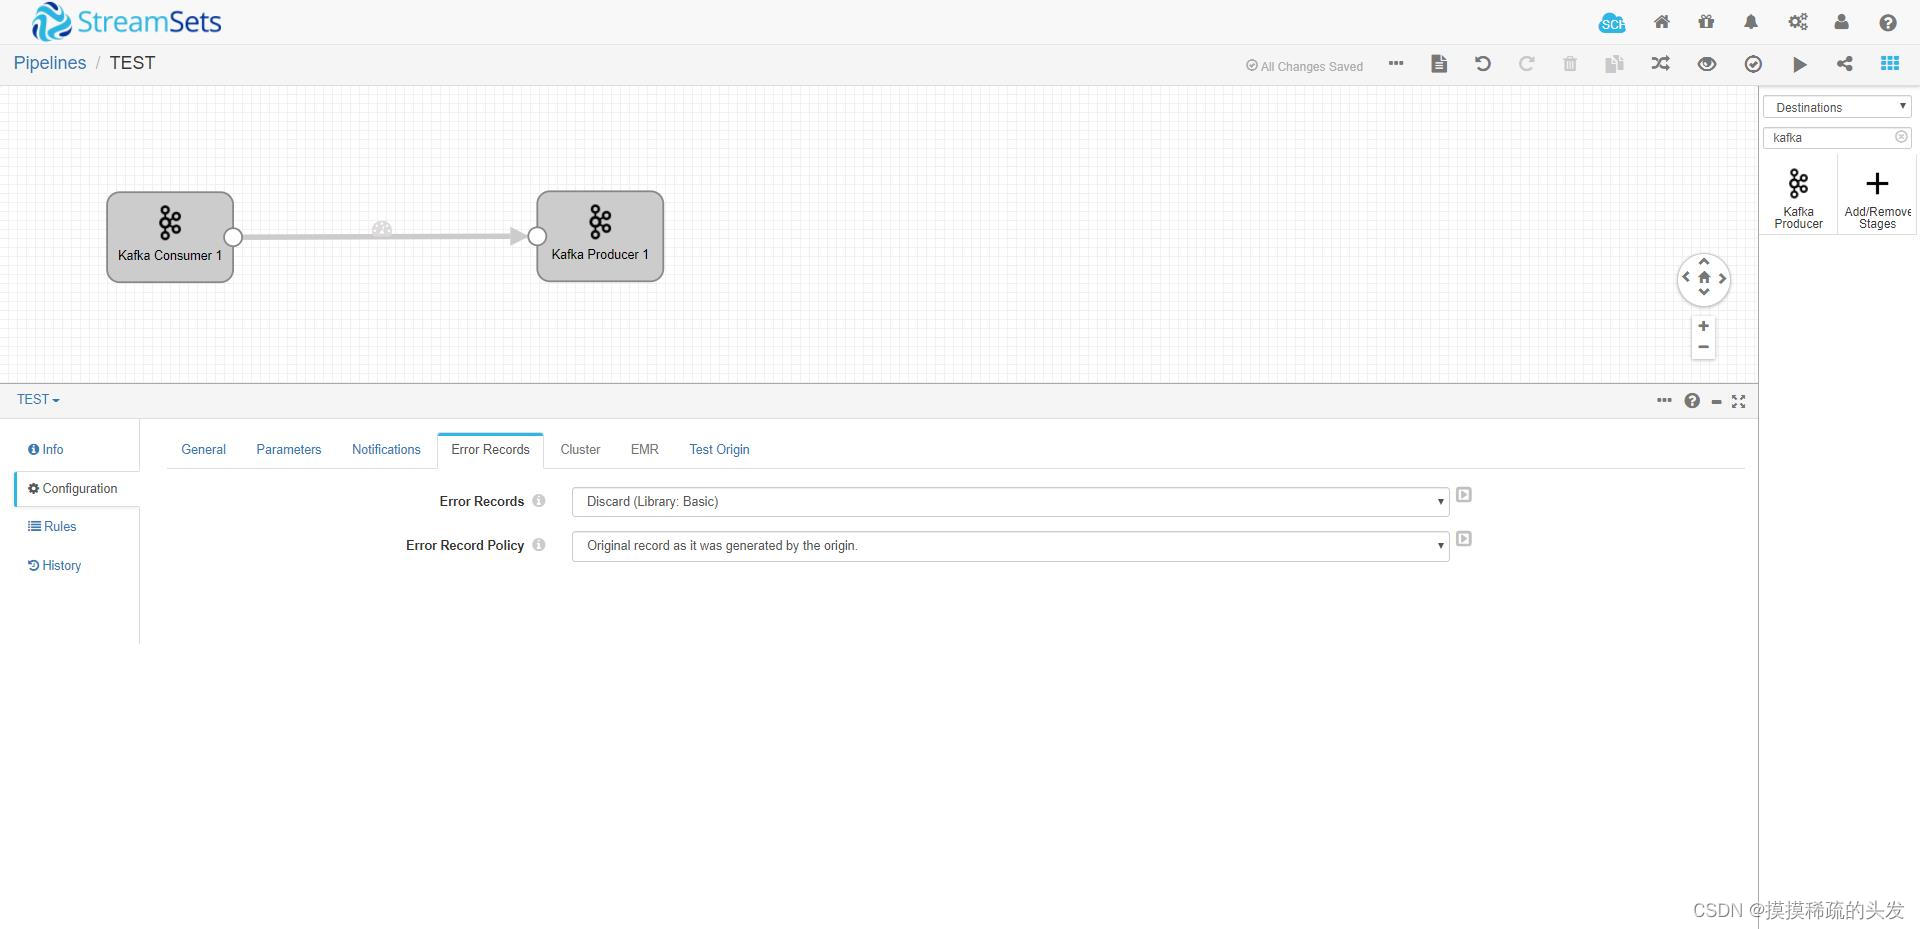Navigate back via Pipelines breadcrumb
Viewport: 1920px width, 929px height.
49,62
